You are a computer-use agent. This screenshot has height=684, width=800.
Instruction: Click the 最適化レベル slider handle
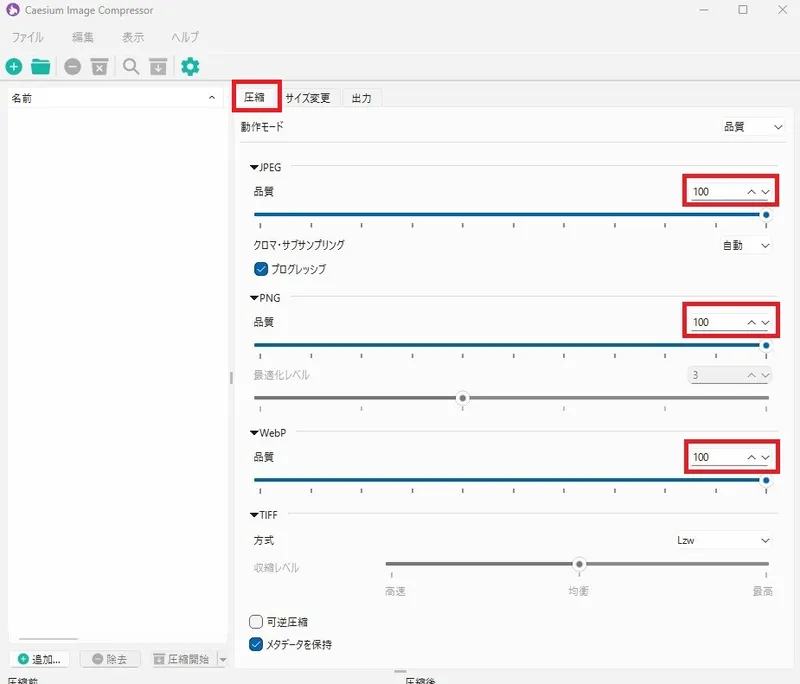tap(463, 398)
